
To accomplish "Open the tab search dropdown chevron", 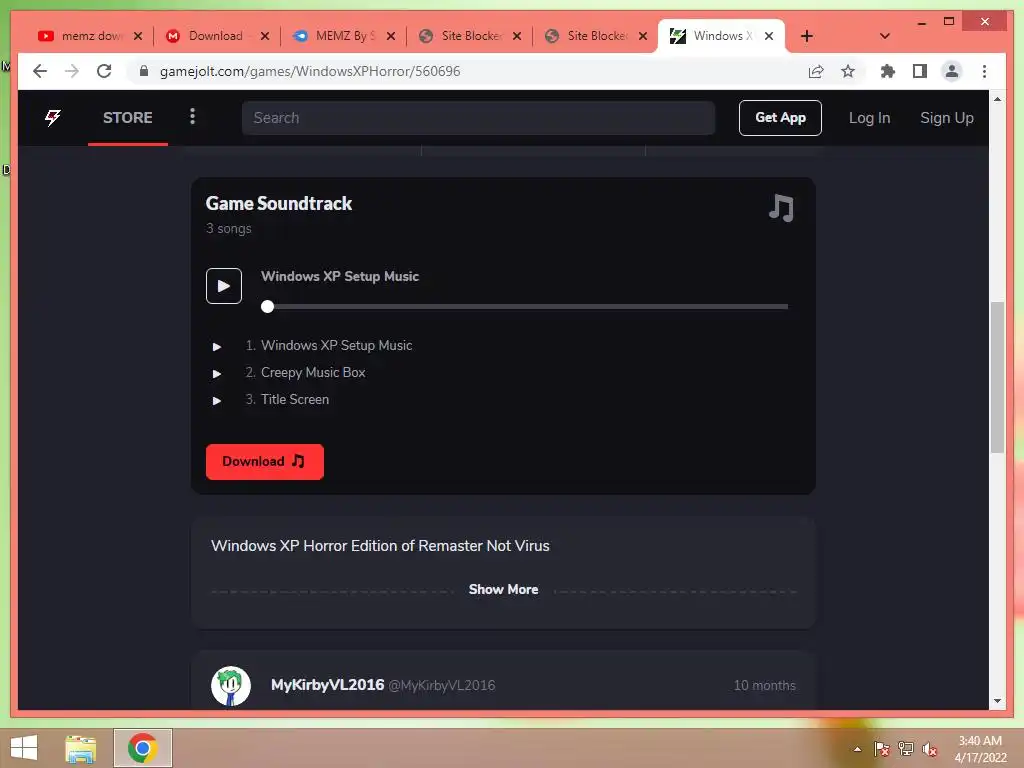I will click(x=884, y=36).
